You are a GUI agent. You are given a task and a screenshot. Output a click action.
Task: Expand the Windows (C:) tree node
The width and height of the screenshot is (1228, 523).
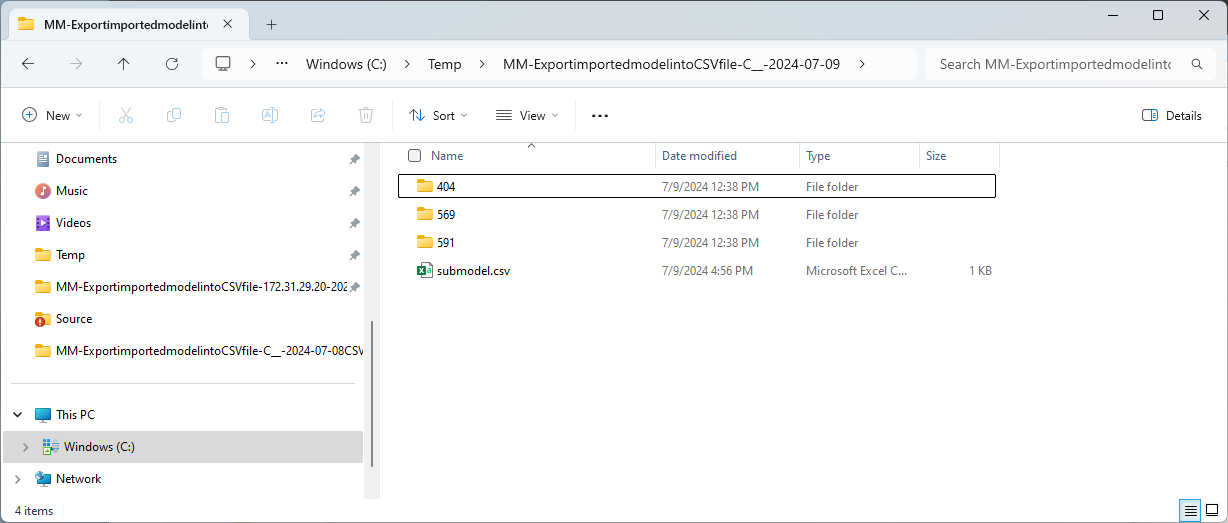(25, 447)
